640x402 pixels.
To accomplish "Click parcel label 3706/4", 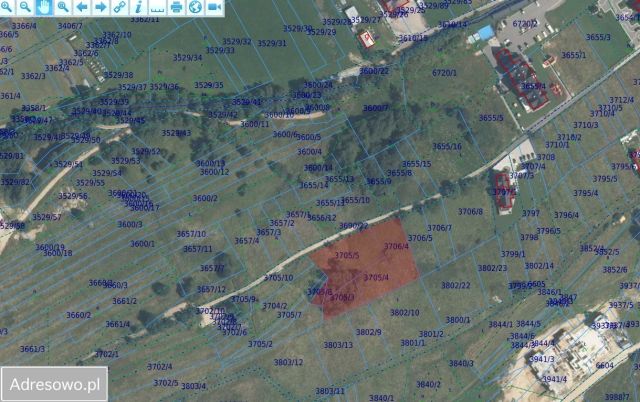I will click(x=396, y=246).
